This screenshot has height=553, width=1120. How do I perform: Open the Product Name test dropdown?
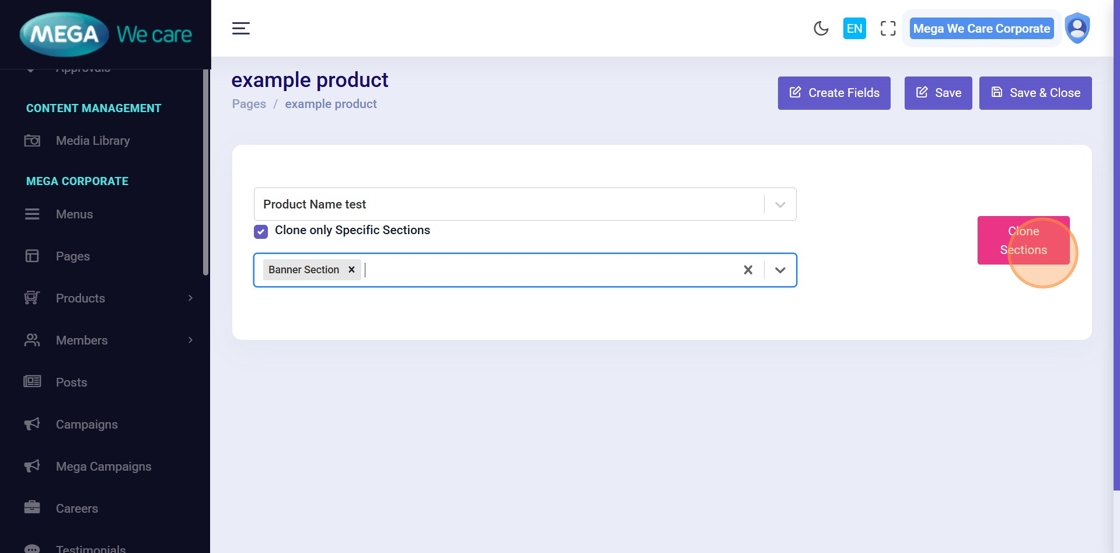coord(779,204)
